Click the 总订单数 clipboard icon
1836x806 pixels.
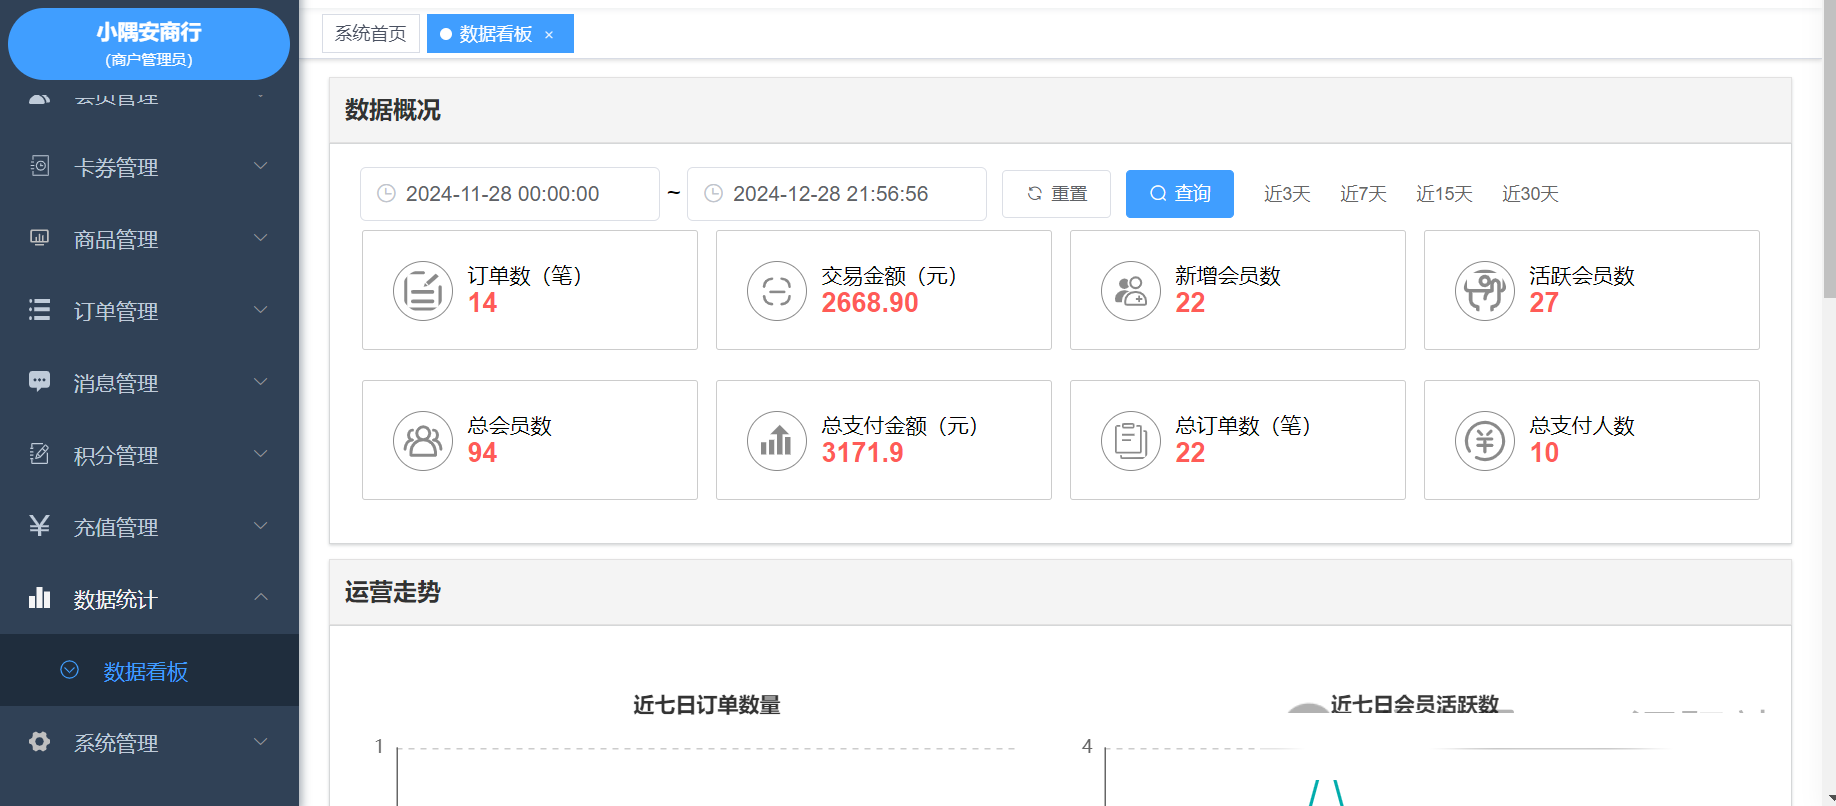[1130, 441]
